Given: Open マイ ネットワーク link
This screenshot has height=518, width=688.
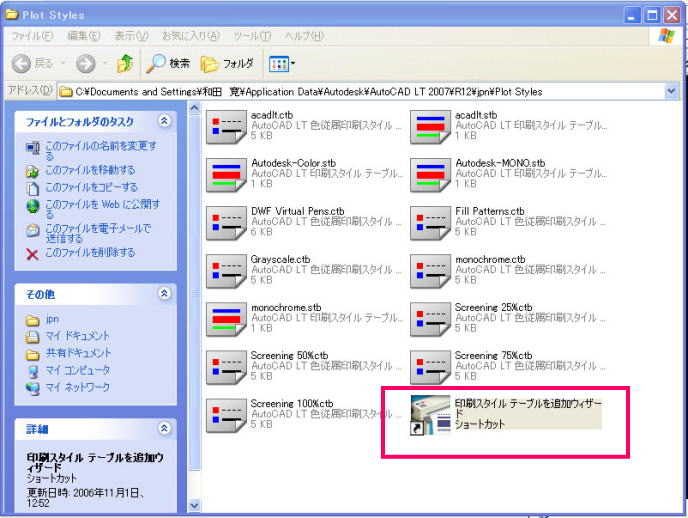Looking at the screenshot, I should click(x=78, y=387).
